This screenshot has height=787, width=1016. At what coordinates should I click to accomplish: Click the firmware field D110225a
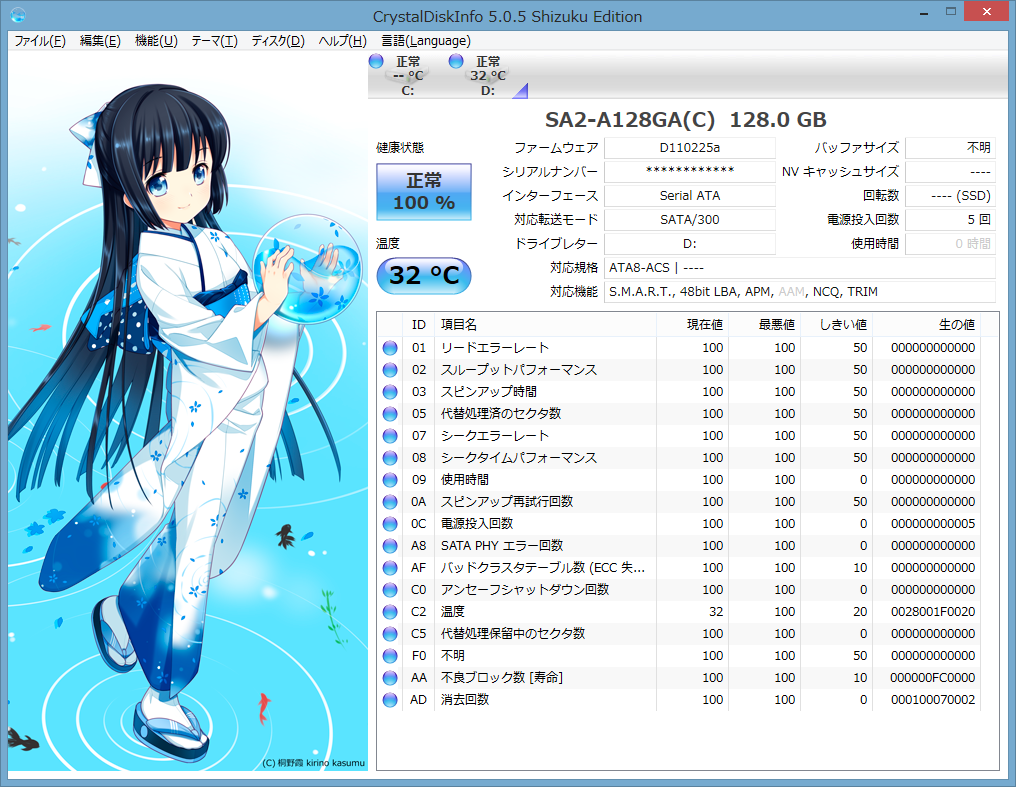pos(689,148)
